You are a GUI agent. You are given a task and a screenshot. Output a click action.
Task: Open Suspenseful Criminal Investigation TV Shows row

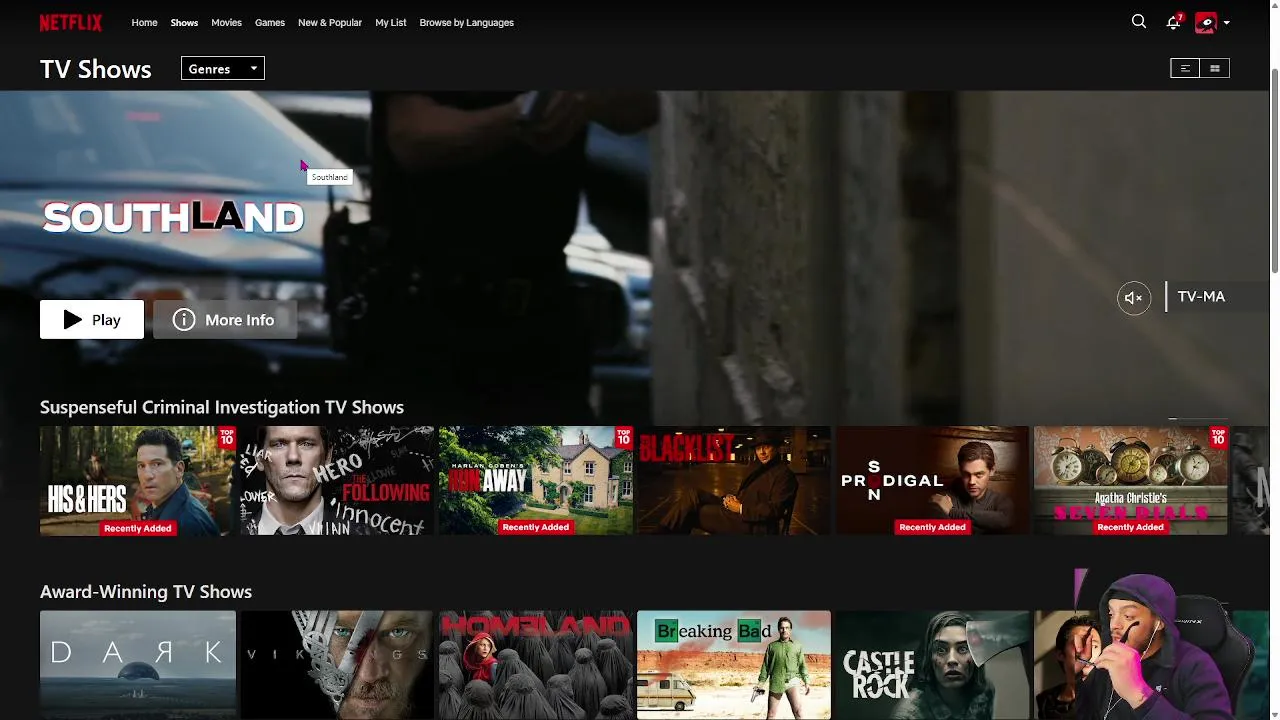pos(222,407)
